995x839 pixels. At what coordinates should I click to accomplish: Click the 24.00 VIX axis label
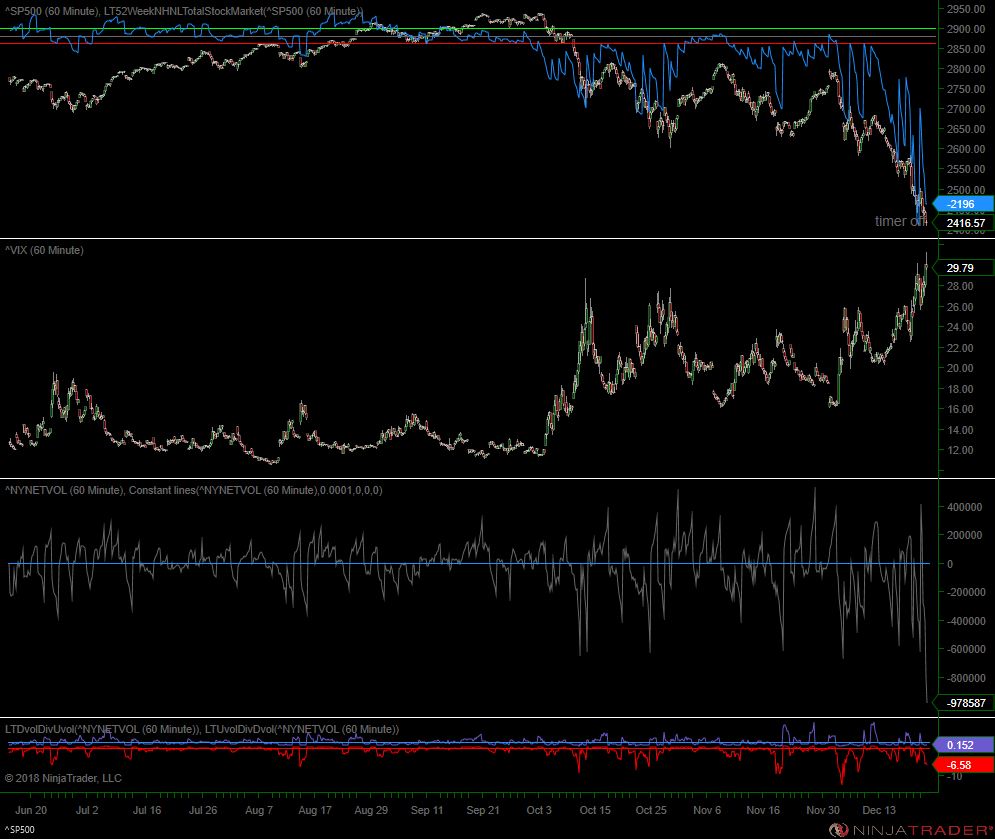(x=960, y=327)
